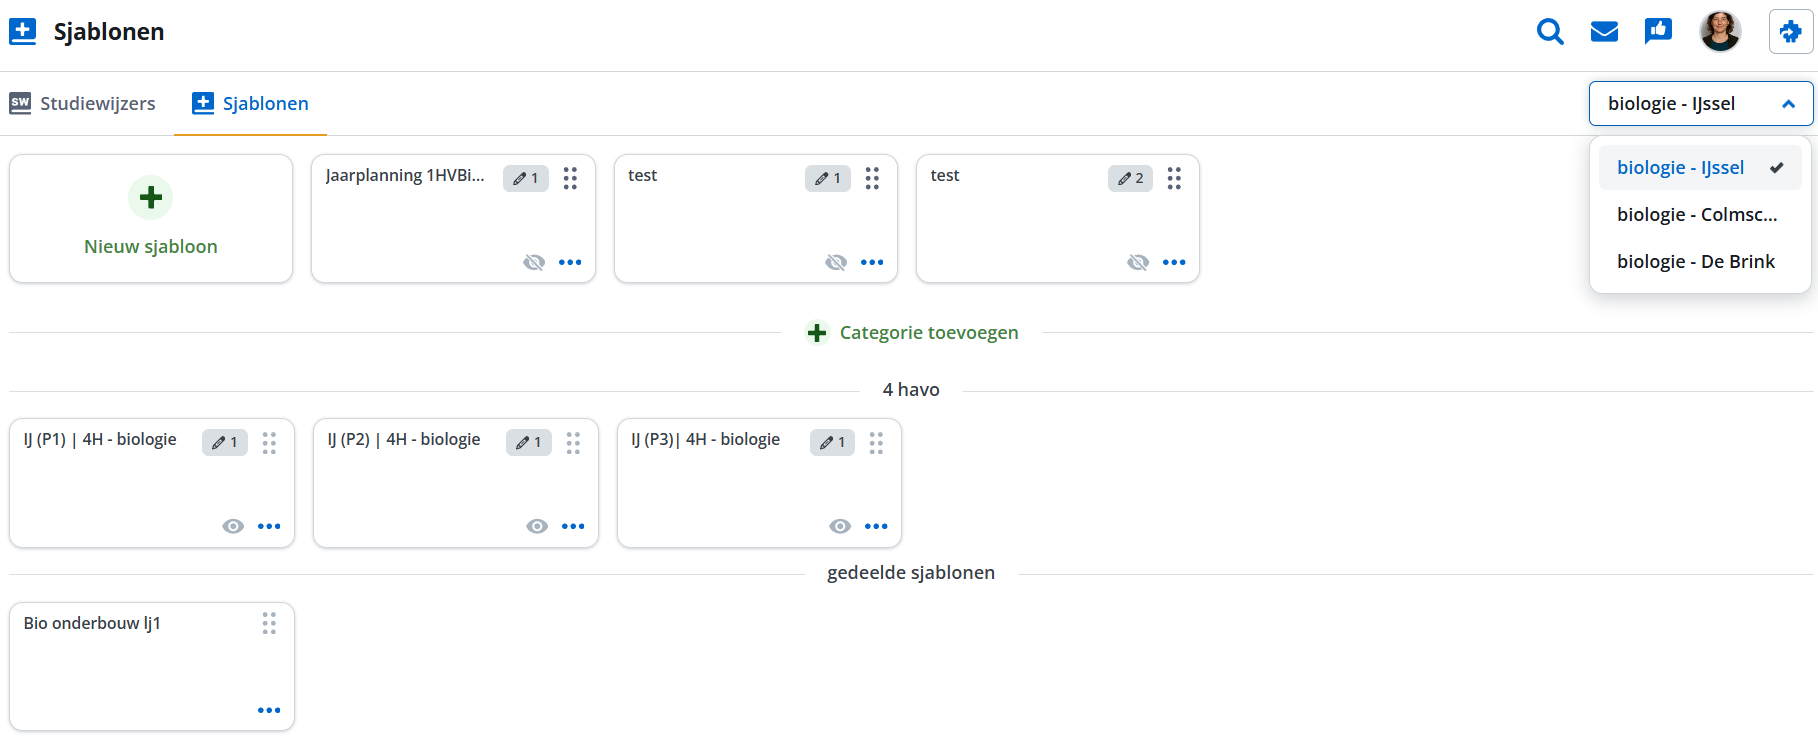Viewport: 1818px width, 744px height.
Task: Open the messages envelope icon
Action: pyautogui.click(x=1604, y=32)
